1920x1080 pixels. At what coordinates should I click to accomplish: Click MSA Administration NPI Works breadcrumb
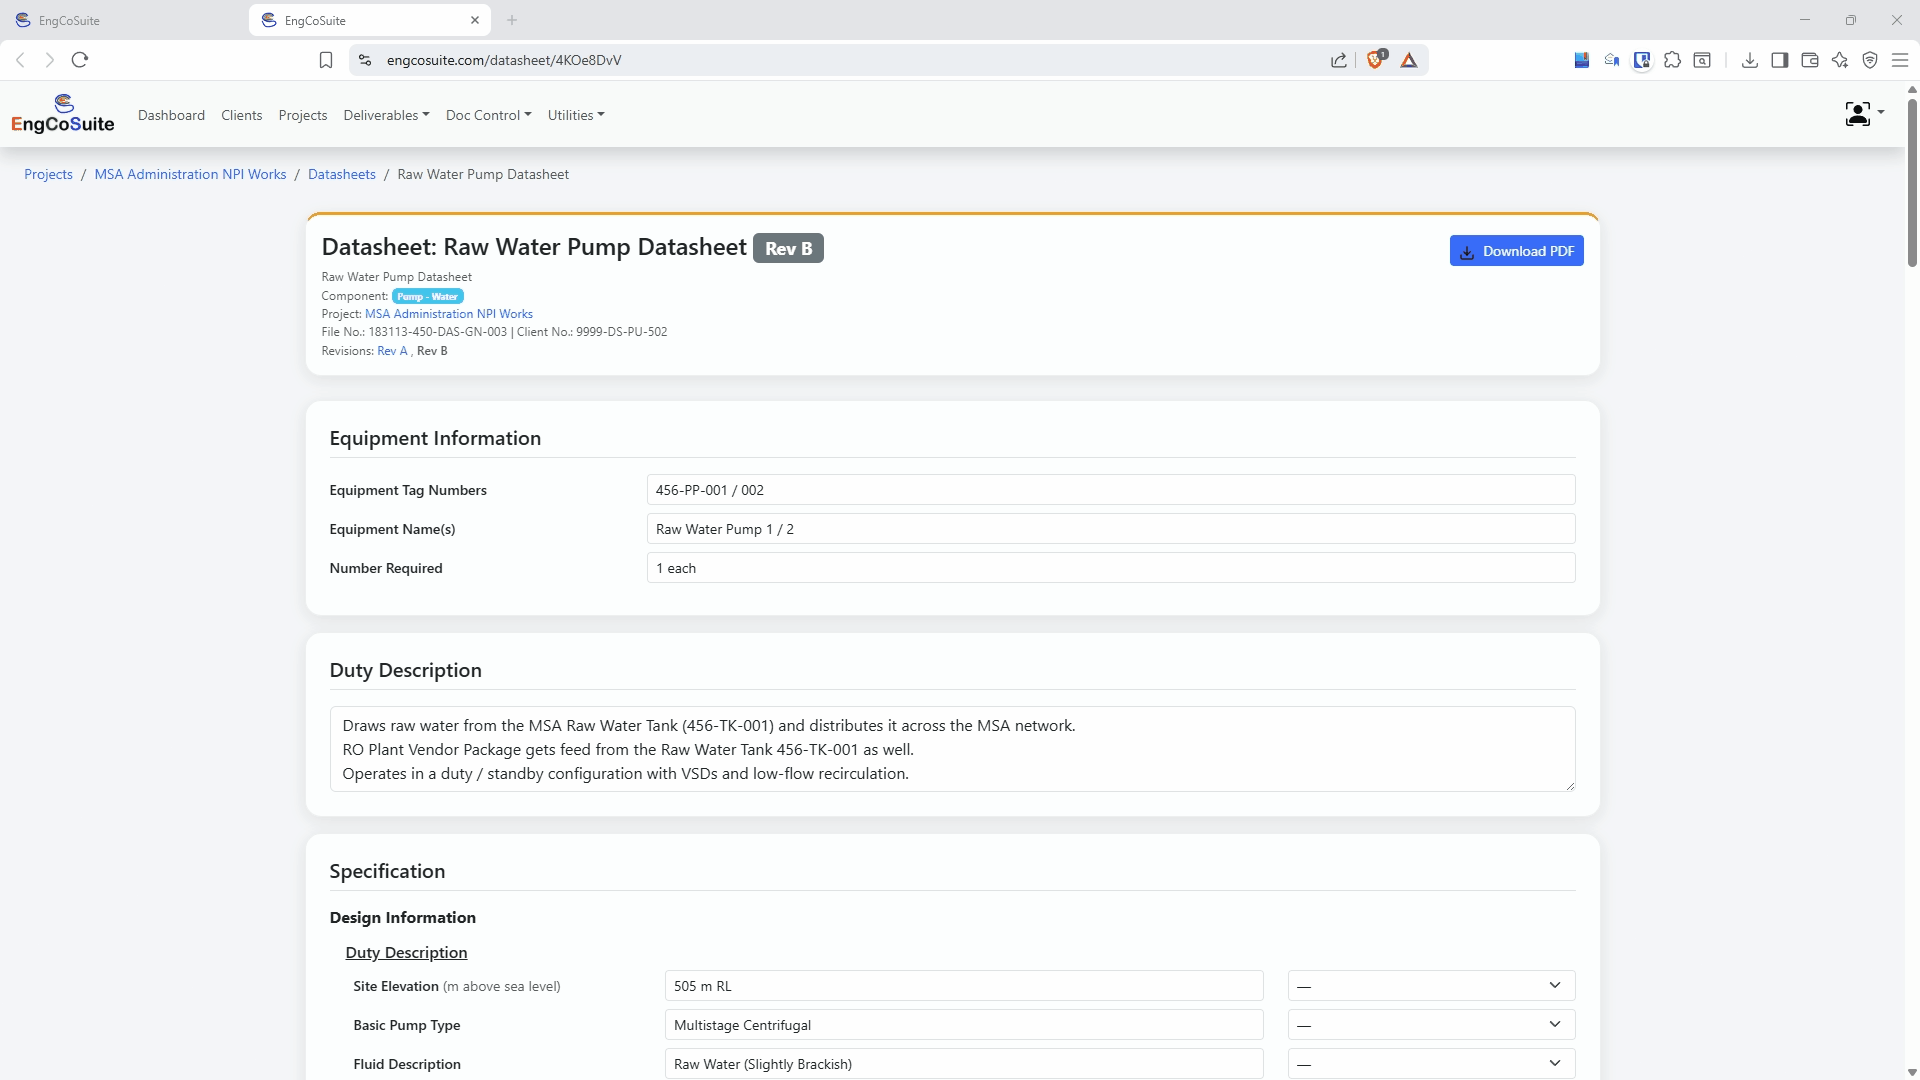pyautogui.click(x=190, y=174)
